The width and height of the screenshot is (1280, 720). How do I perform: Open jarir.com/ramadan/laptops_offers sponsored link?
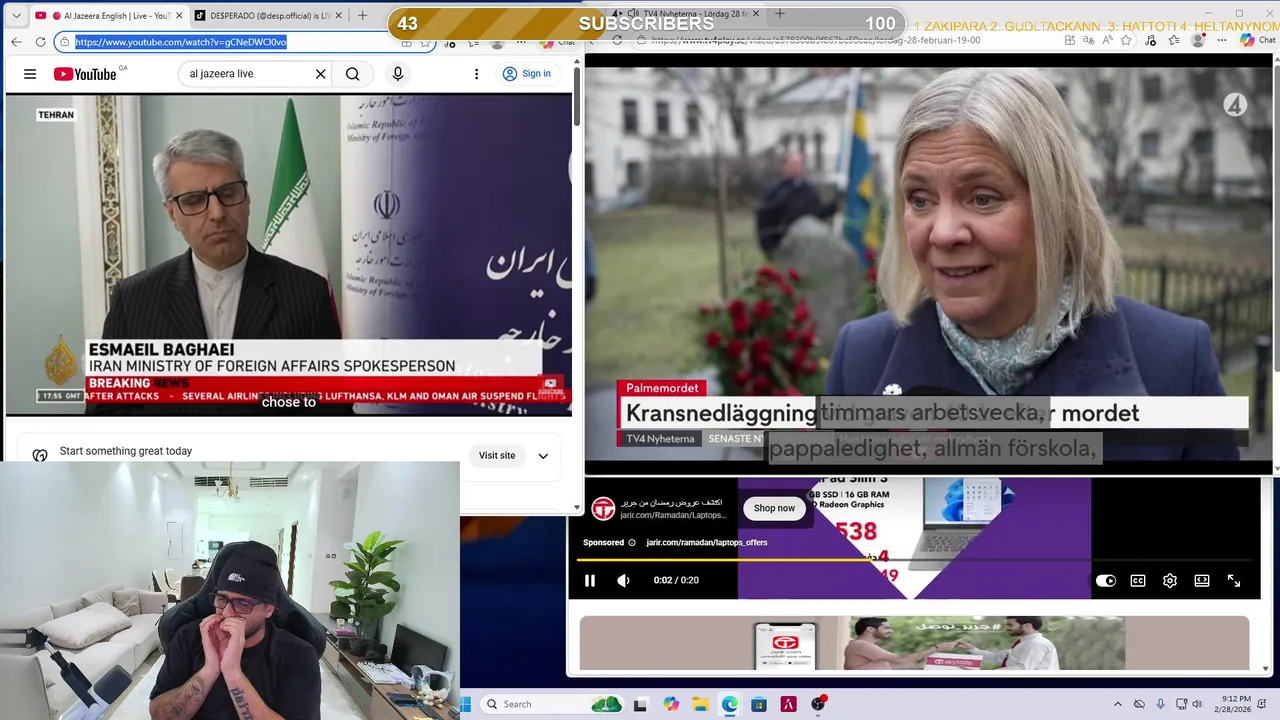pos(707,542)
